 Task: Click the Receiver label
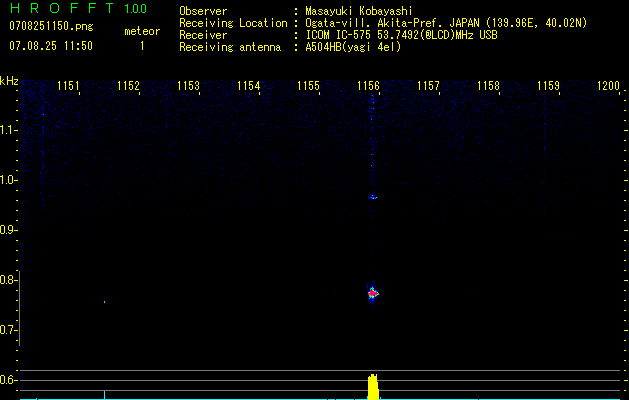pos(203,35)
